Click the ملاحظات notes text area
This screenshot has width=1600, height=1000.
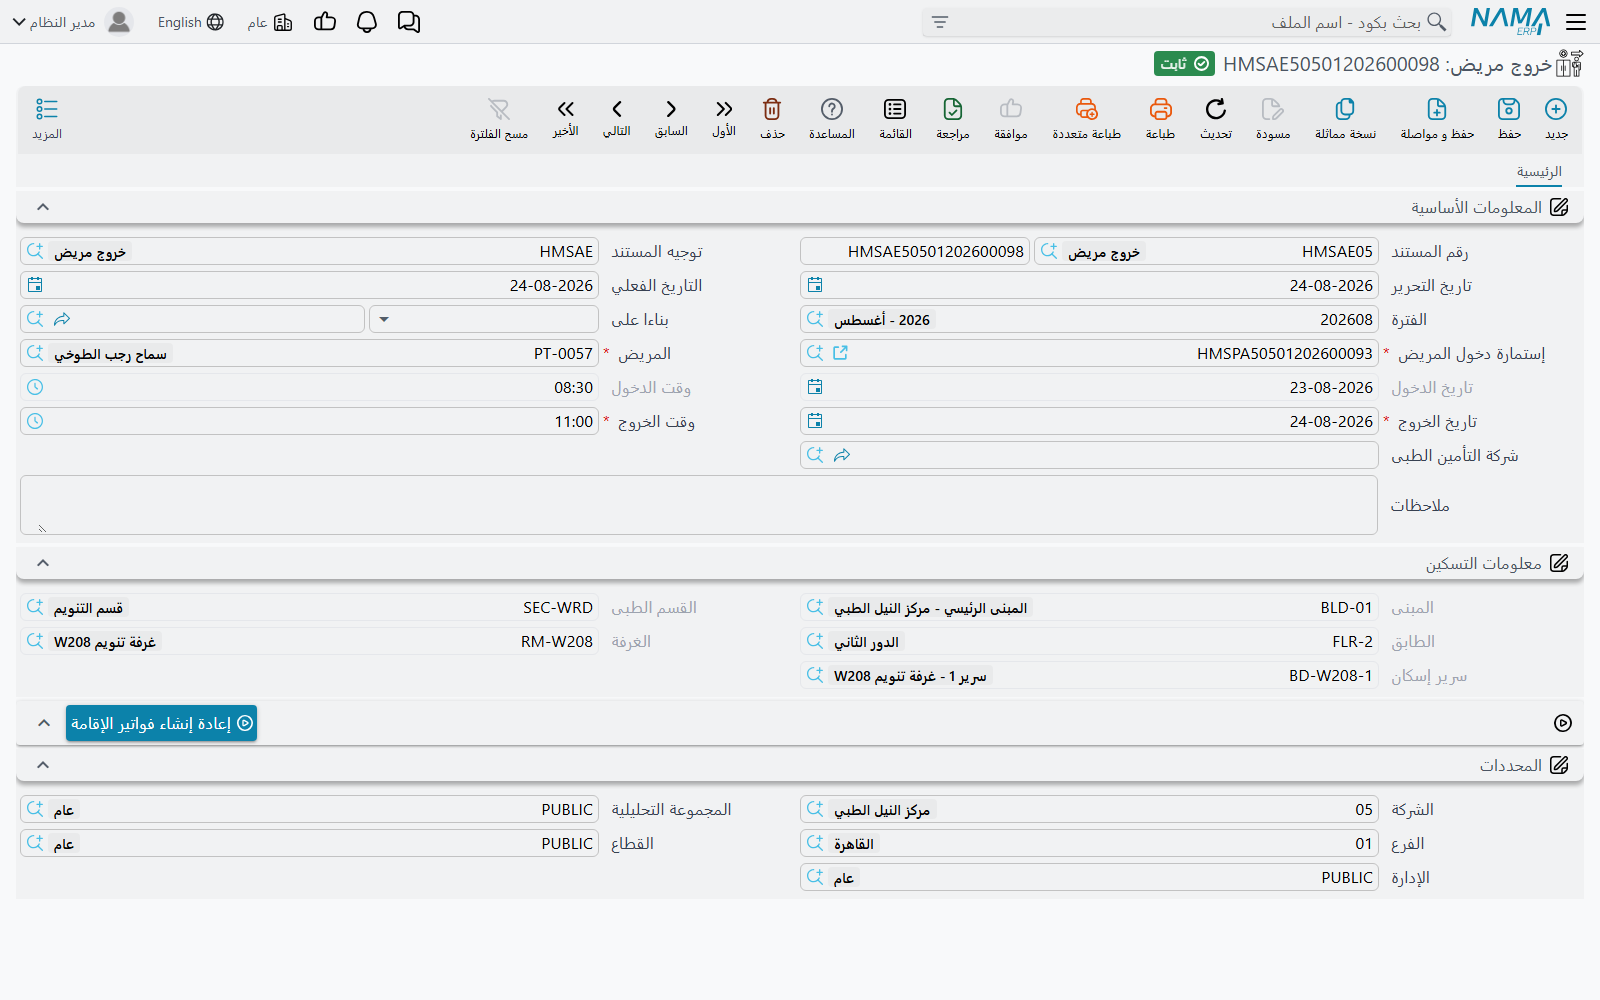click(x=699, y=505)
